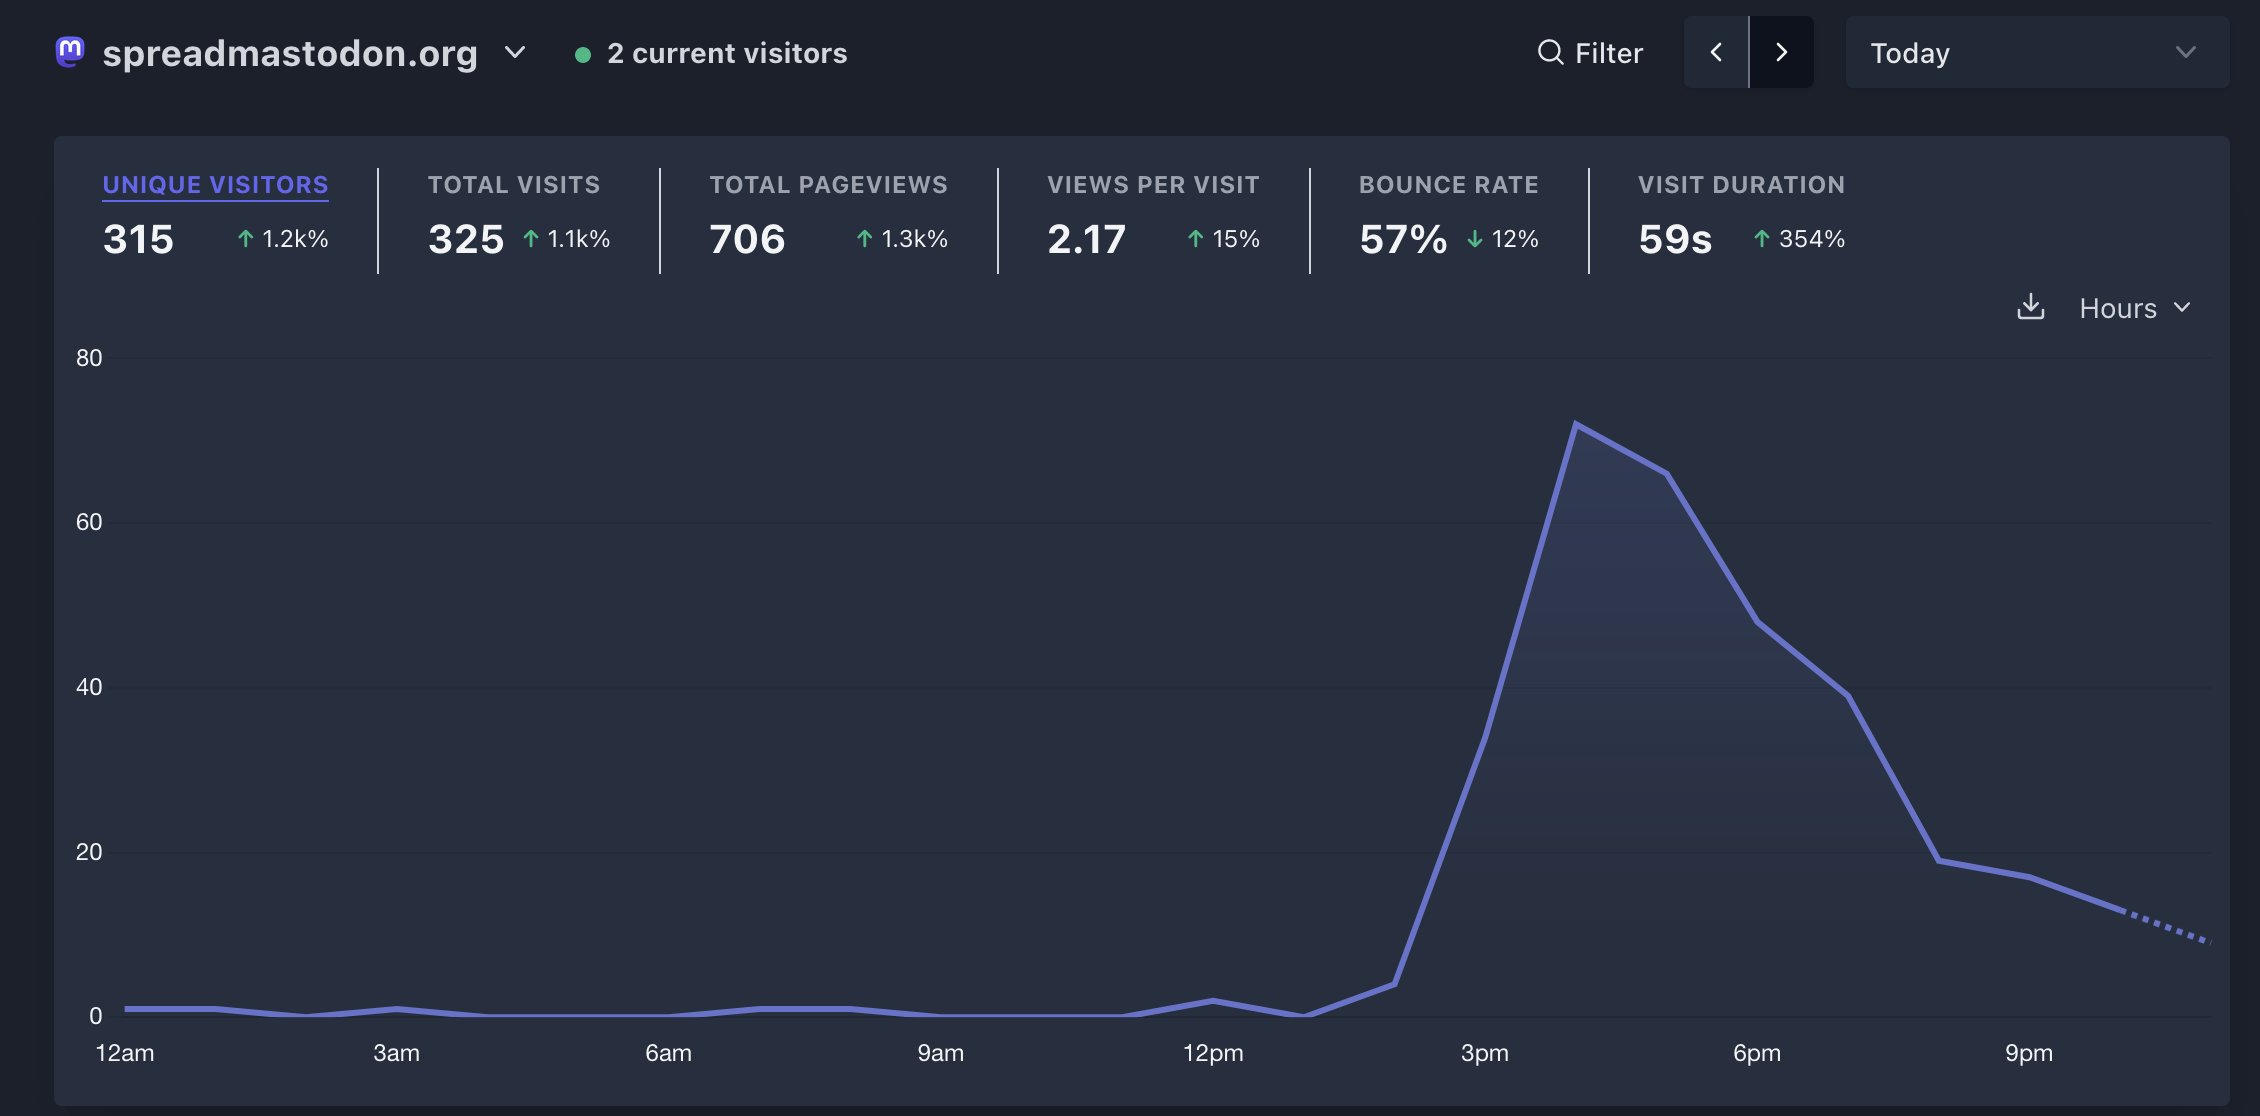
Task: Click the 9pm x-axis label
Action: tap(2029, 1053)
